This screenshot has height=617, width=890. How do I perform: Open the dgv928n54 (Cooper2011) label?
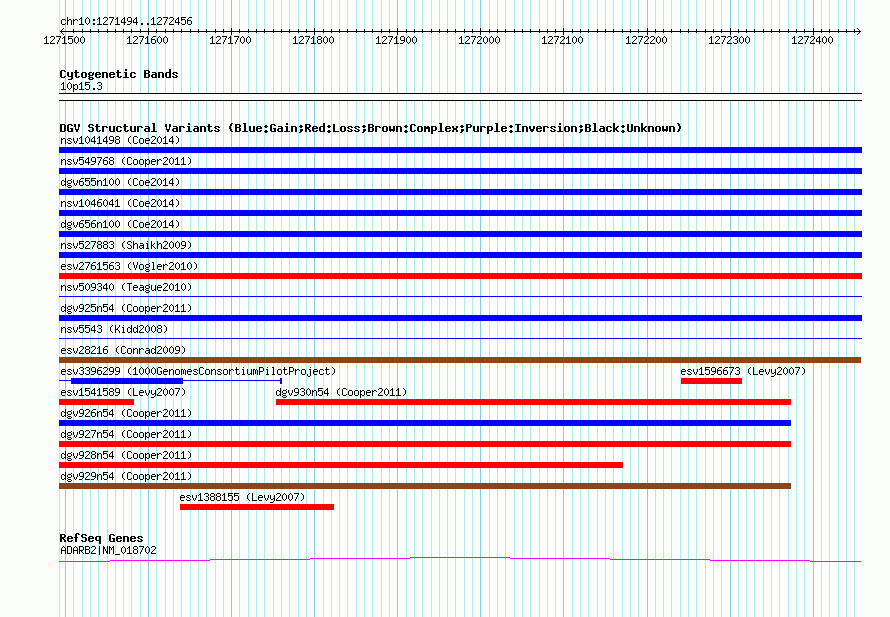[126, 455]
